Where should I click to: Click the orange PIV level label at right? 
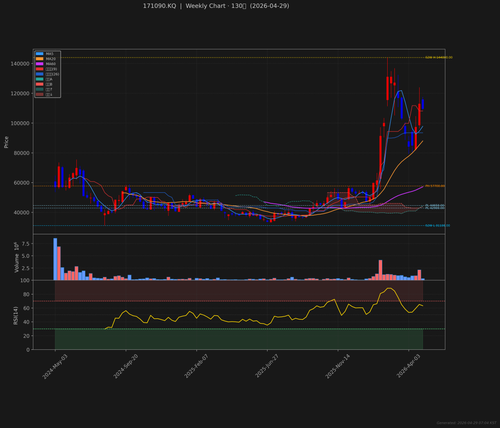coord(435,186)
